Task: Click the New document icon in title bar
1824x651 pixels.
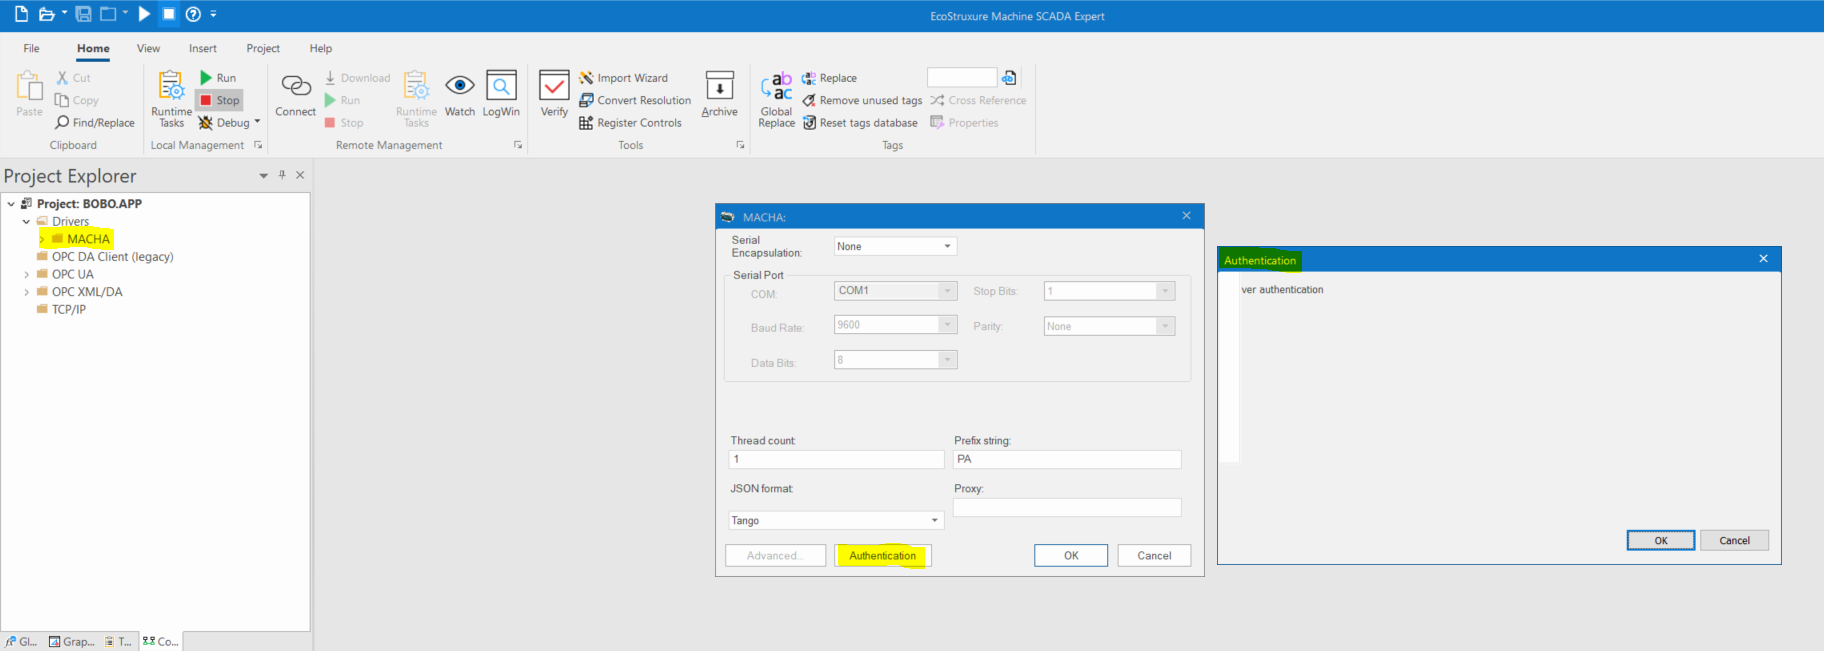Action: (21, 14)
